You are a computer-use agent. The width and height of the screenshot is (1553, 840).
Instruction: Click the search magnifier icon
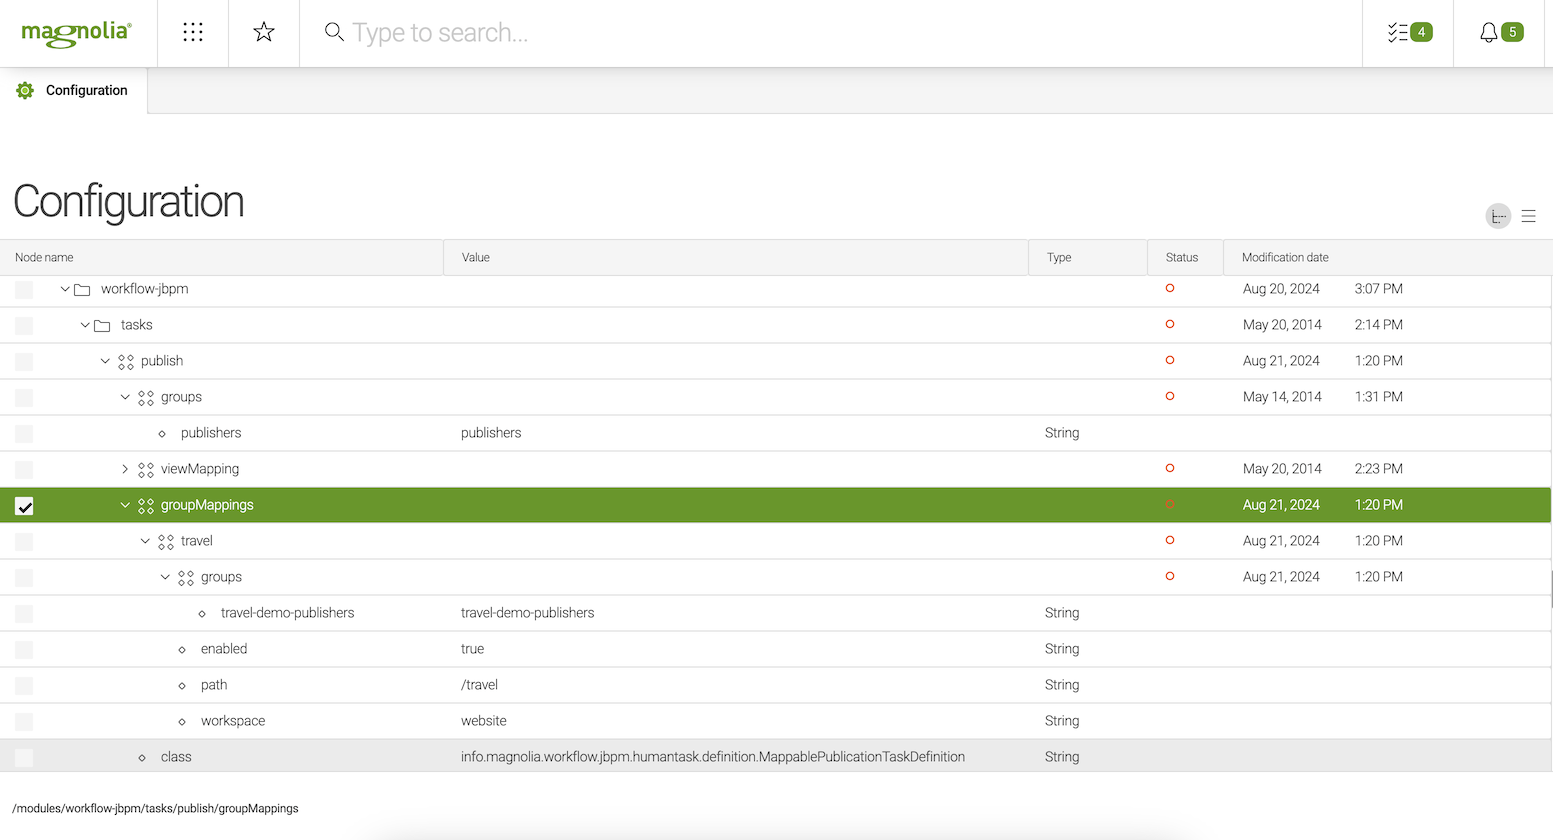point(334,32)
